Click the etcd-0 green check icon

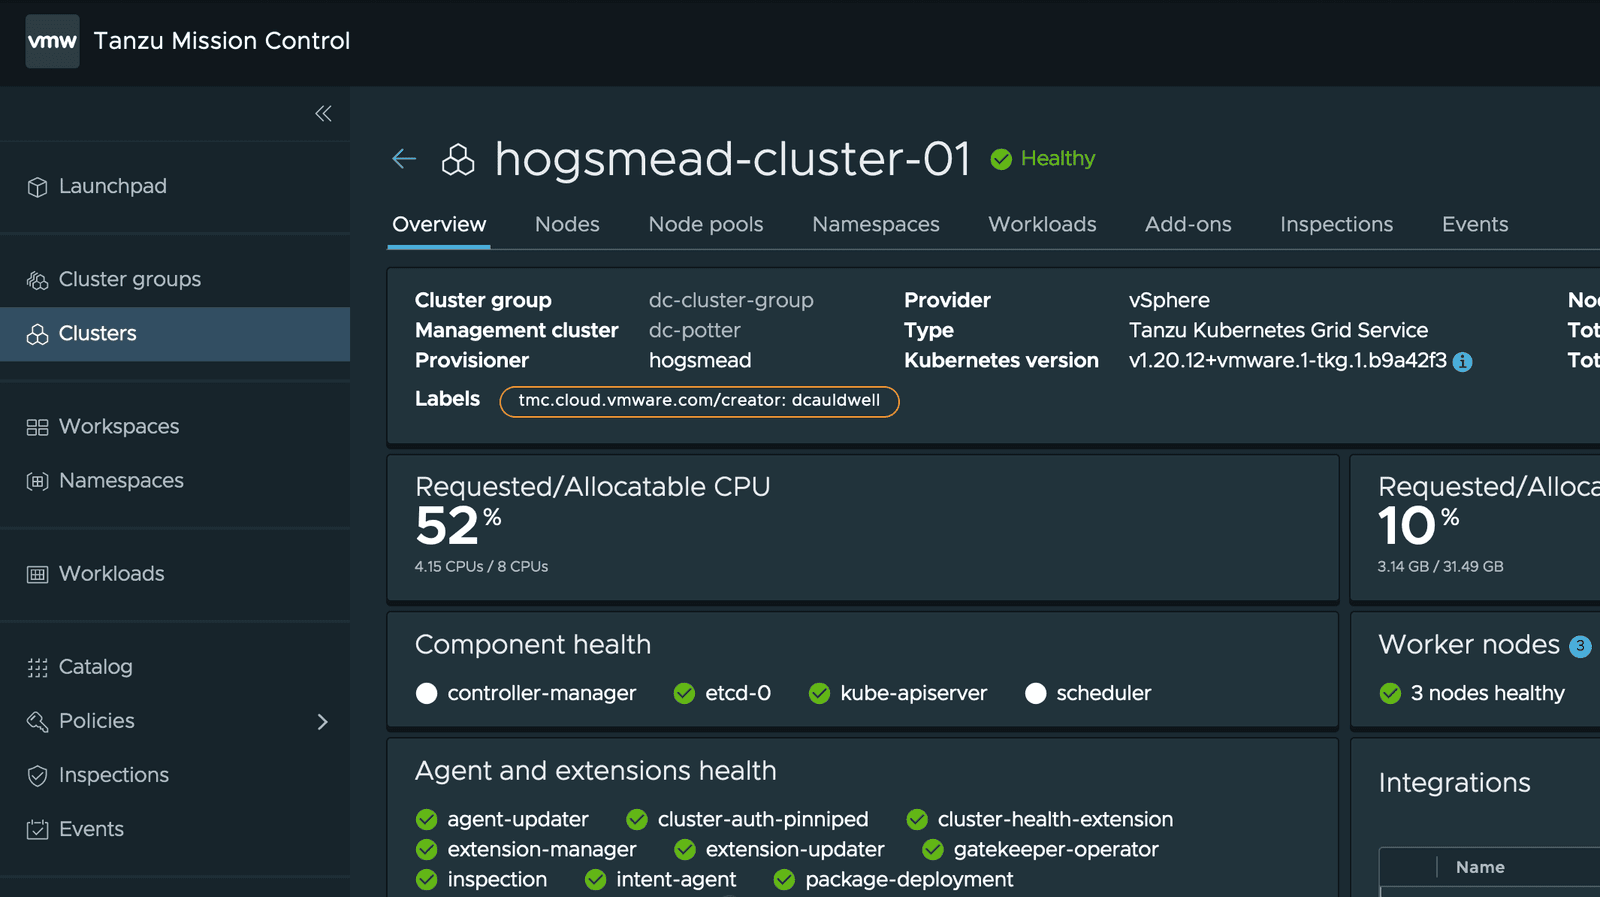pyautogui.click(x=685, y=693)
